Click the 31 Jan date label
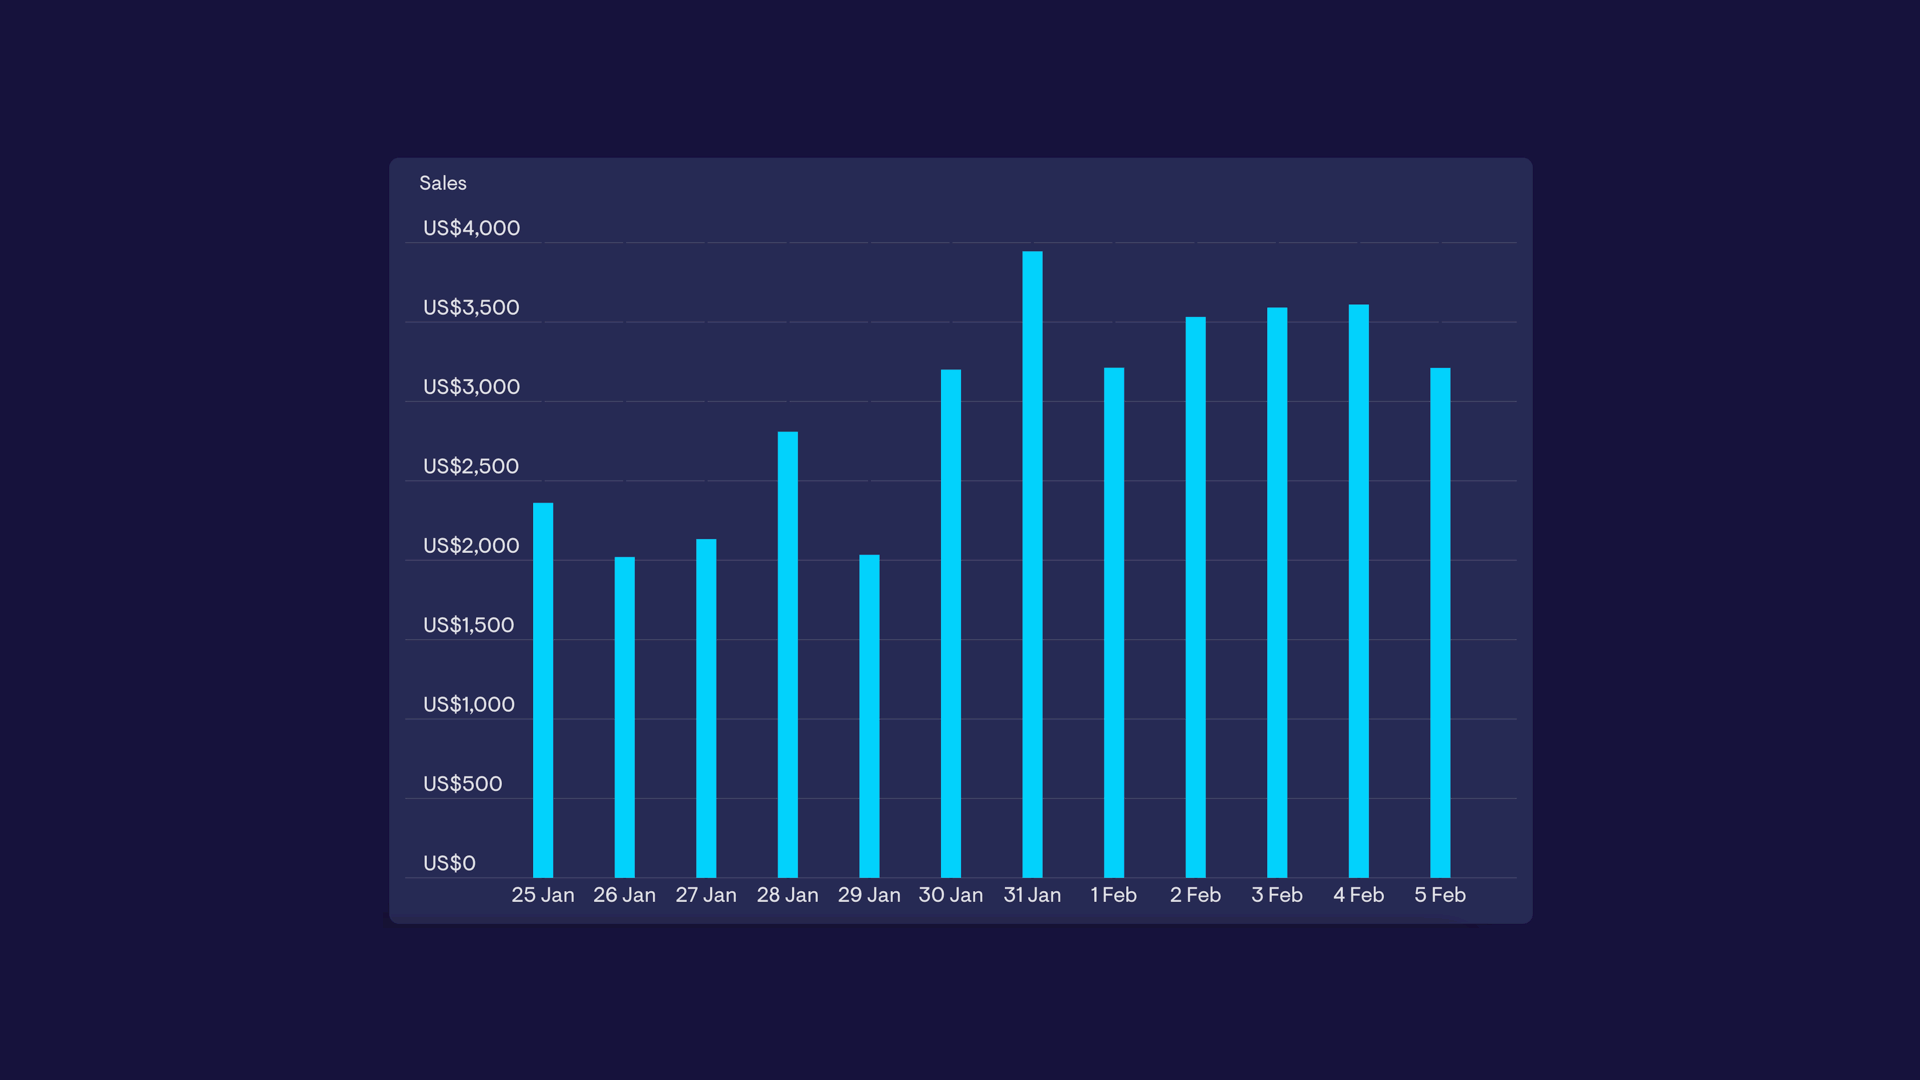 click(1032, 895)
